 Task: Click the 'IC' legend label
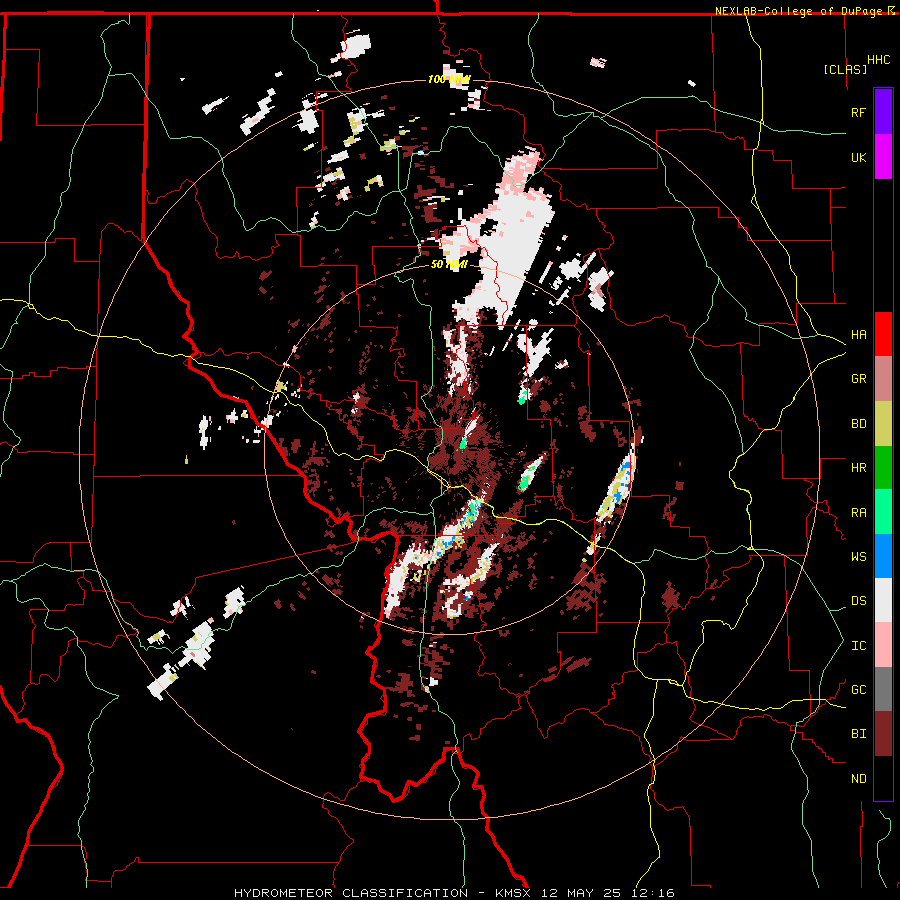[858, 646]
